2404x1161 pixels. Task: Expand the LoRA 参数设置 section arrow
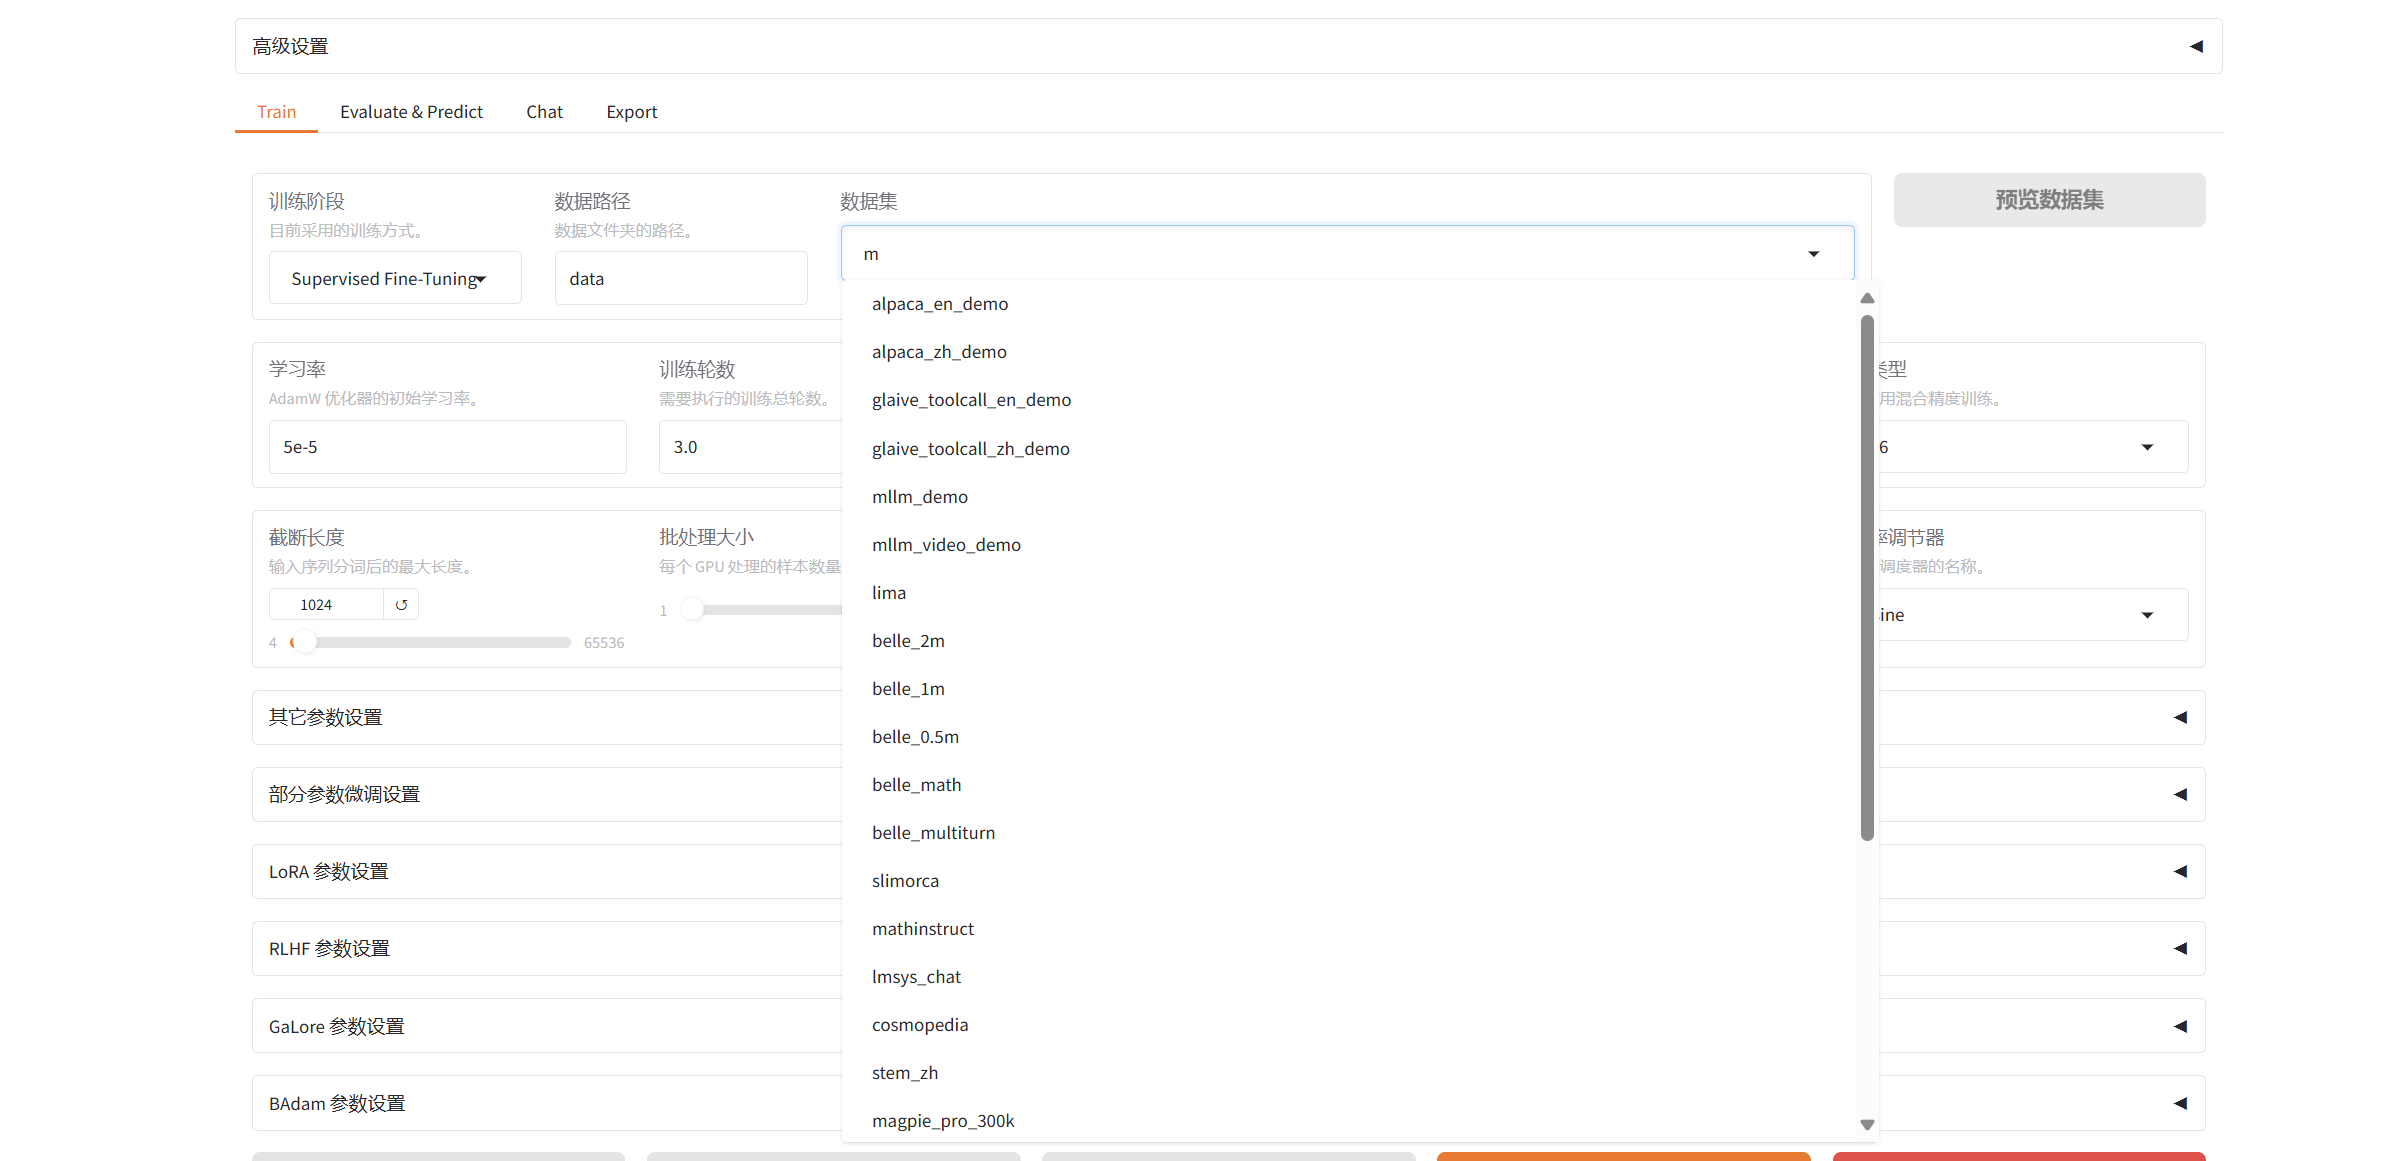click(2180, 871)
